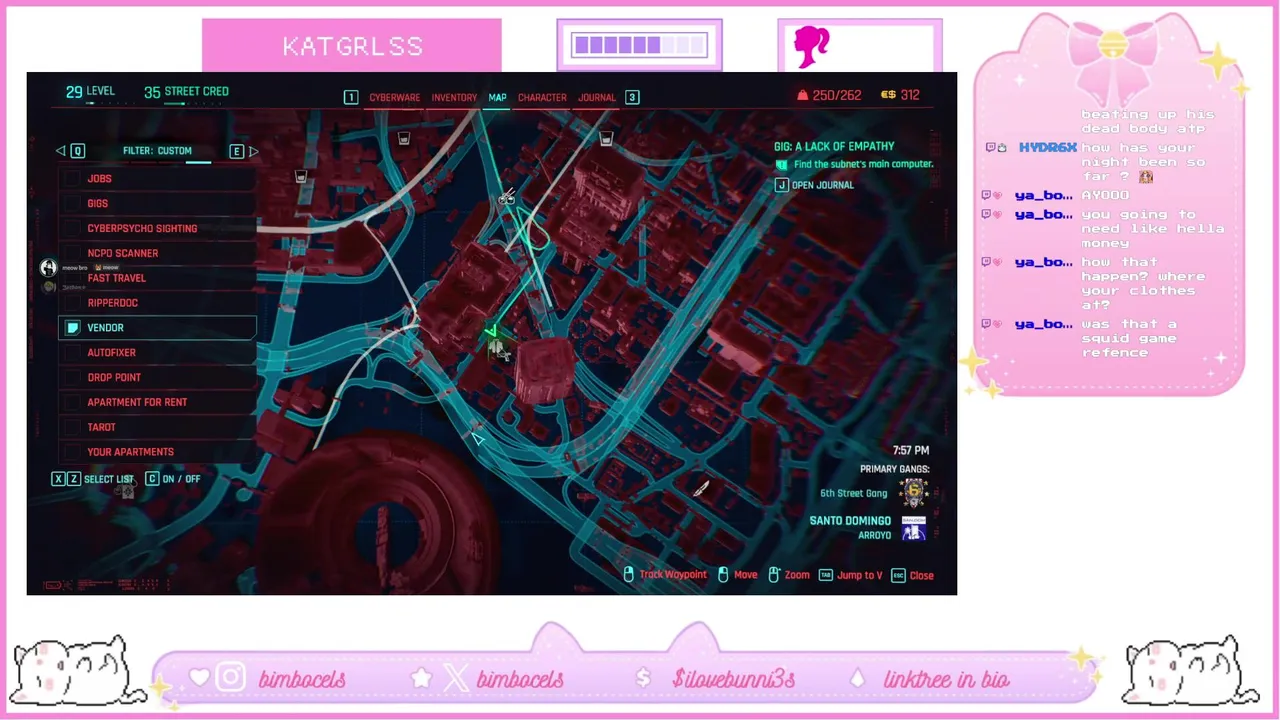The image size is (1280, 720).
Task: Open the Cyberware tab
Action: coord(395,97)
